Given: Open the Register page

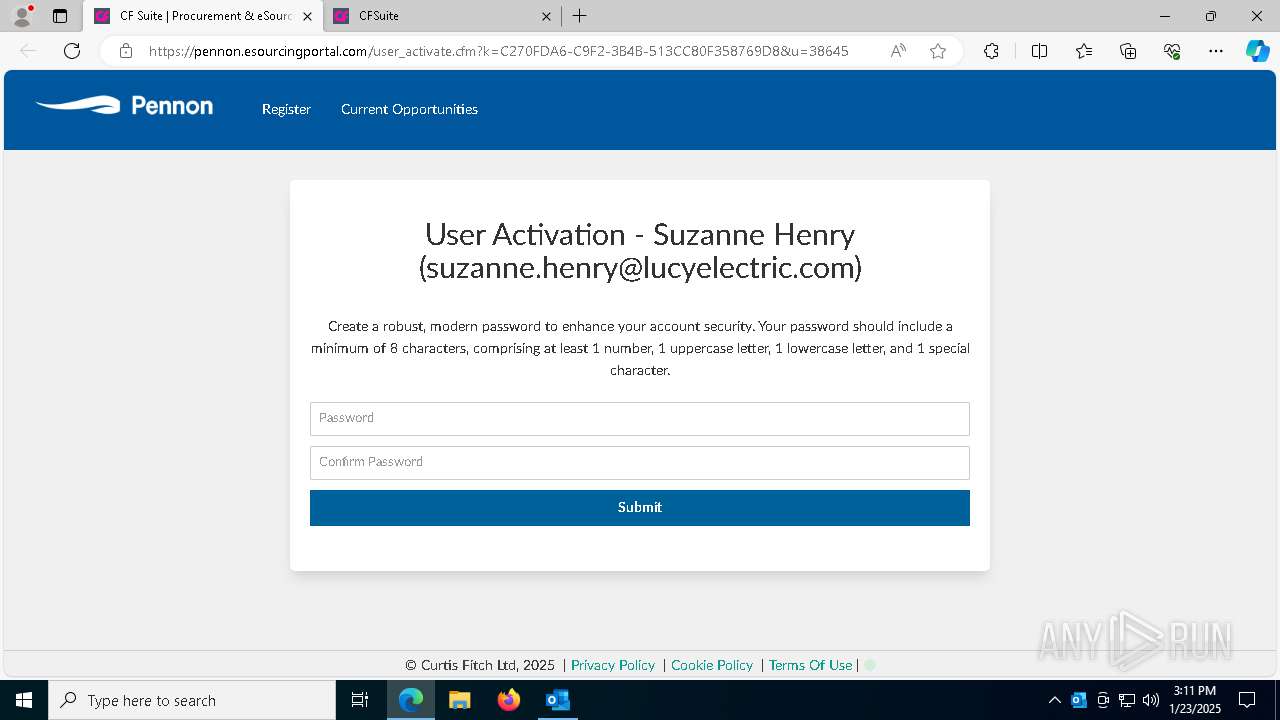Looking at the screenshot, I should point(286,109).
